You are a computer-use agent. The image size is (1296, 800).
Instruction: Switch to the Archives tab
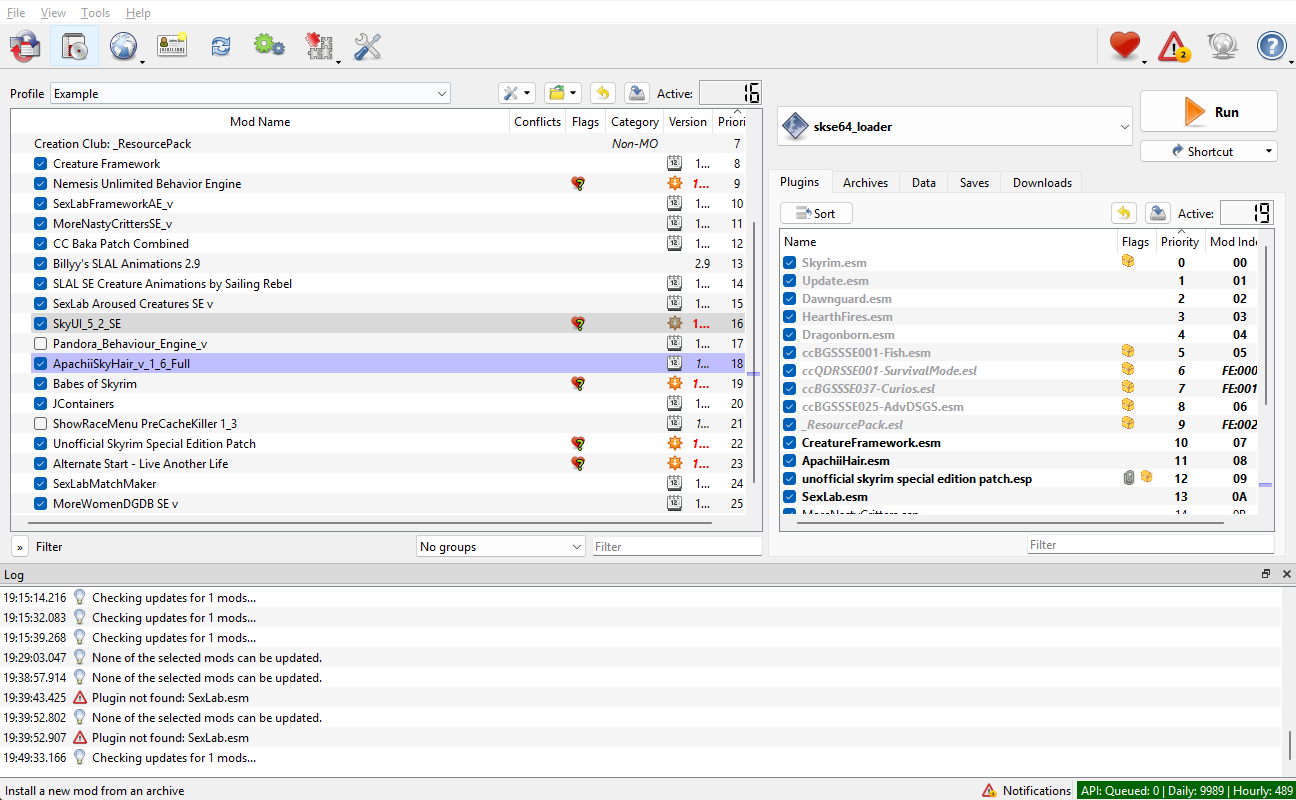click(x=865, y=183)
